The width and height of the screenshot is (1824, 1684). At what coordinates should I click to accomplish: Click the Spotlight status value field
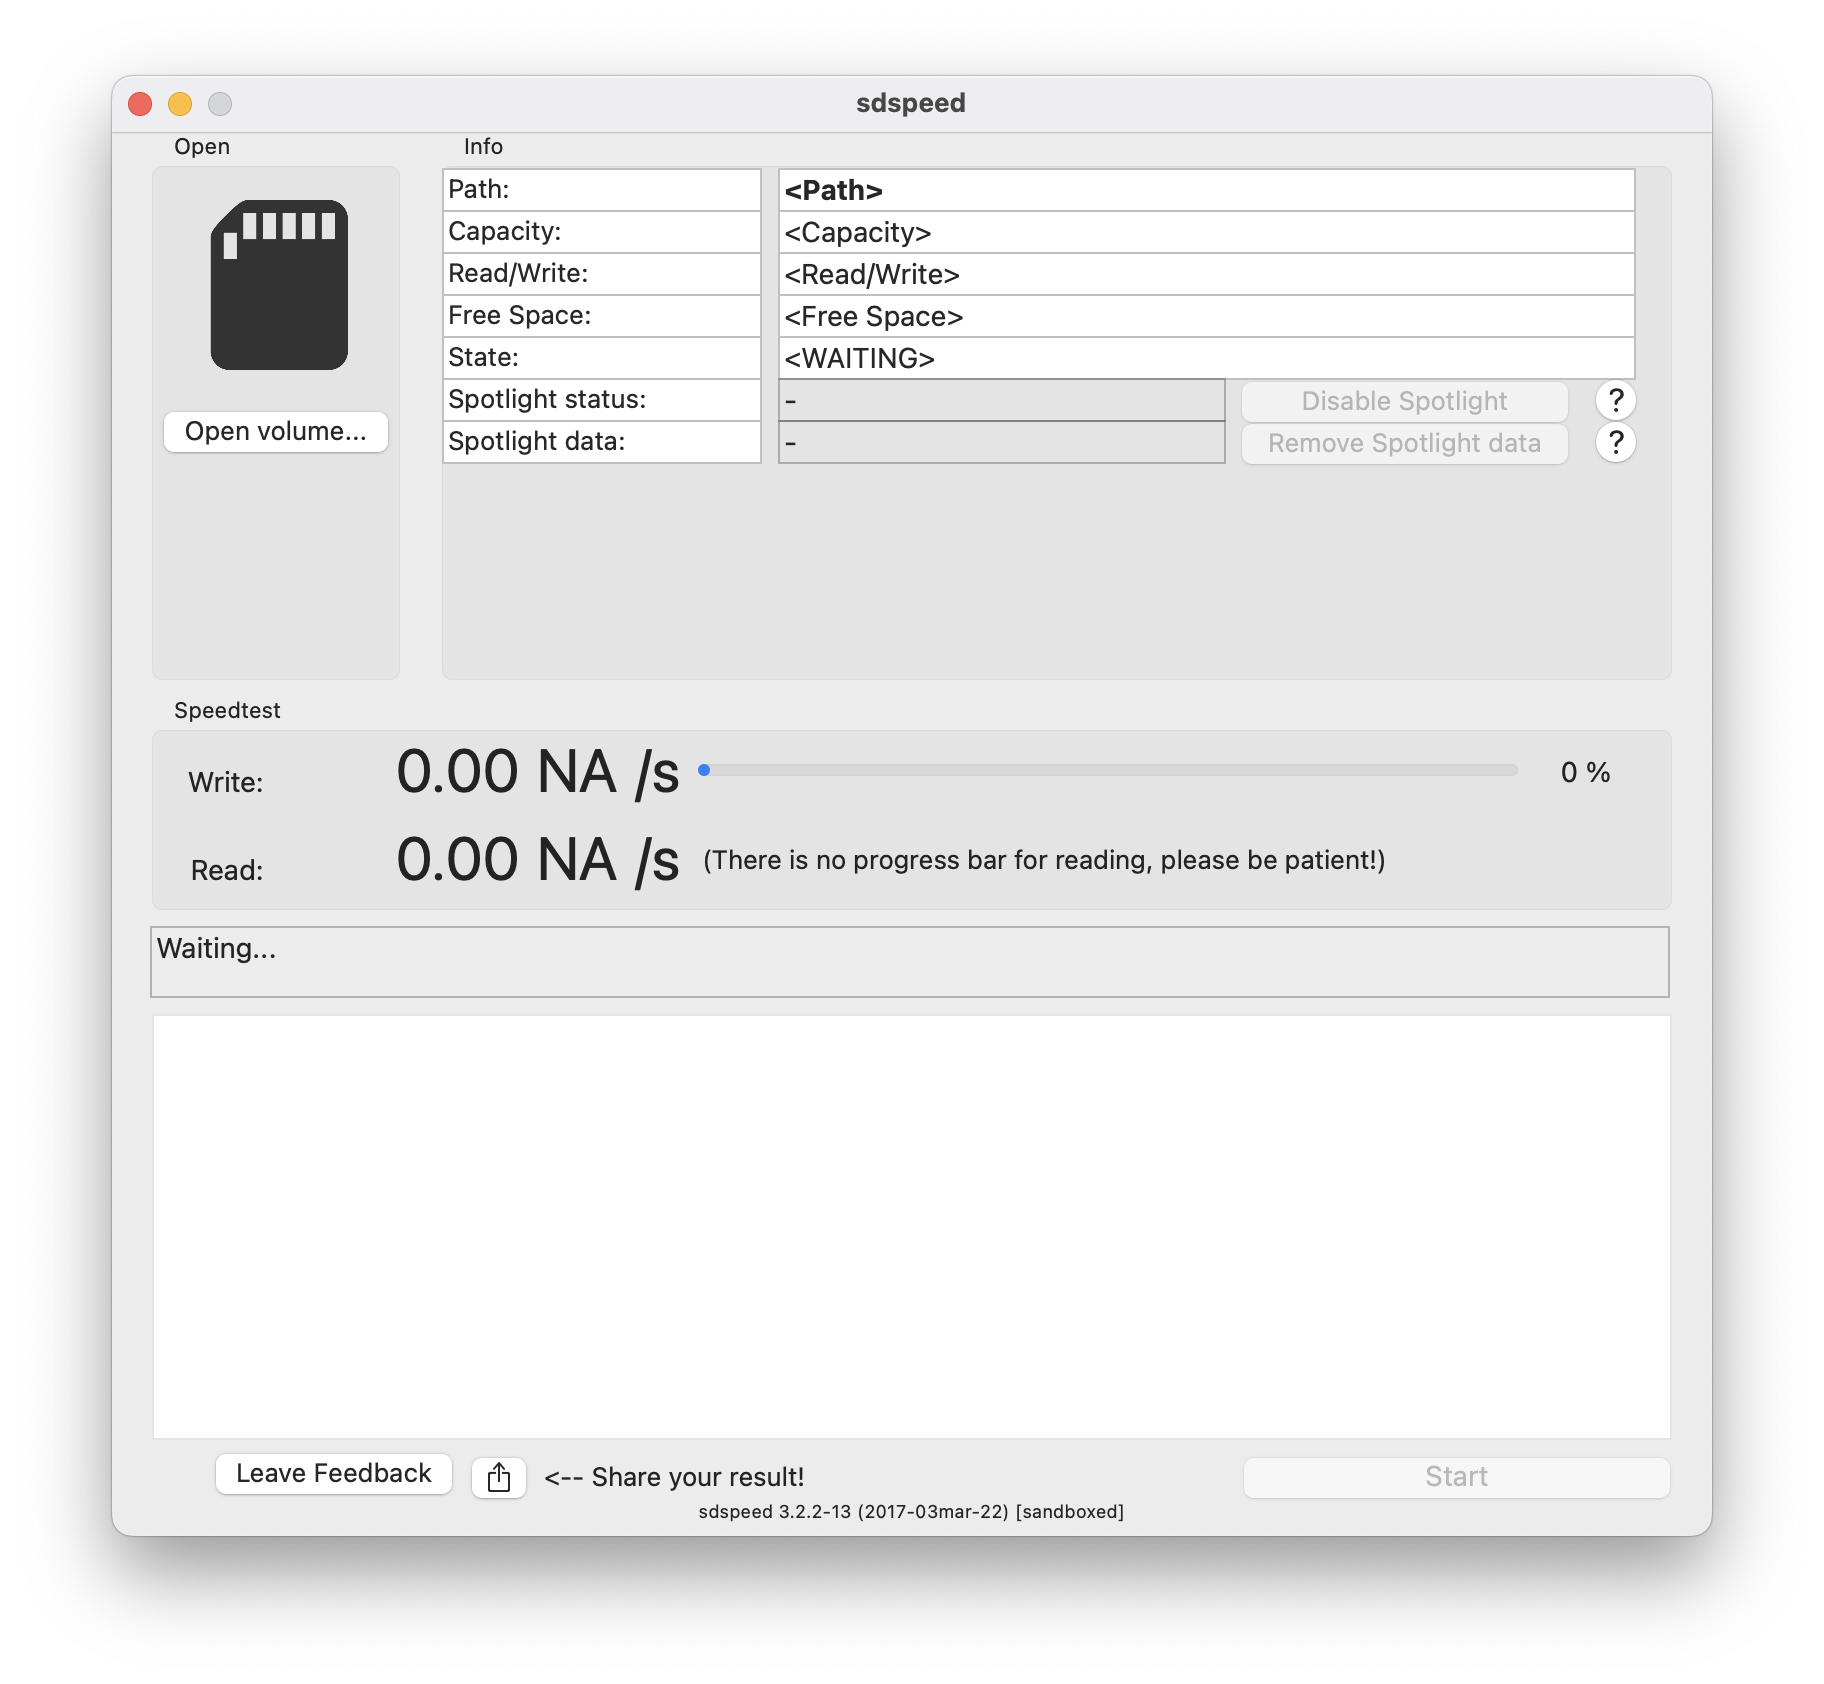click(1002, 400)
